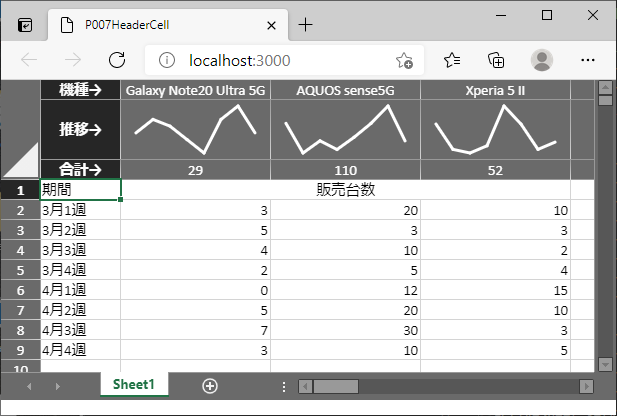Click horizontal scrollbar left arrow
Image resolution: width=617 pixels, height=416 pixels.
(305, 386)
